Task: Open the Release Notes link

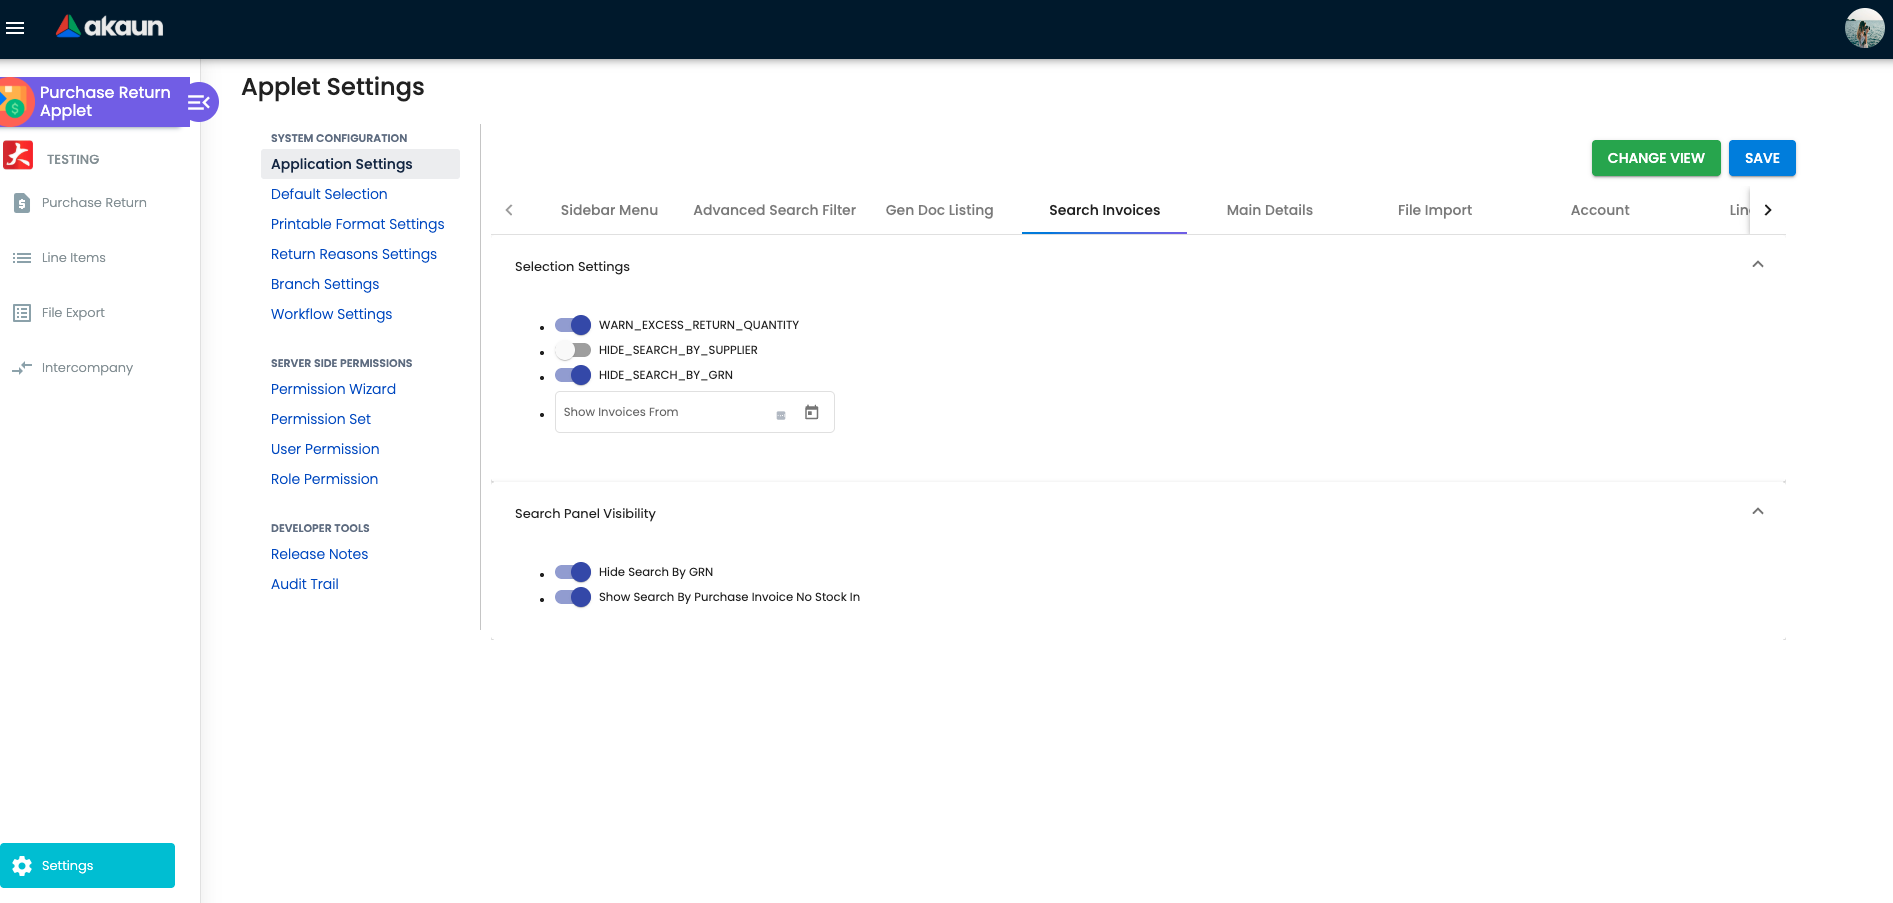Action: click(x=320, y=554)
